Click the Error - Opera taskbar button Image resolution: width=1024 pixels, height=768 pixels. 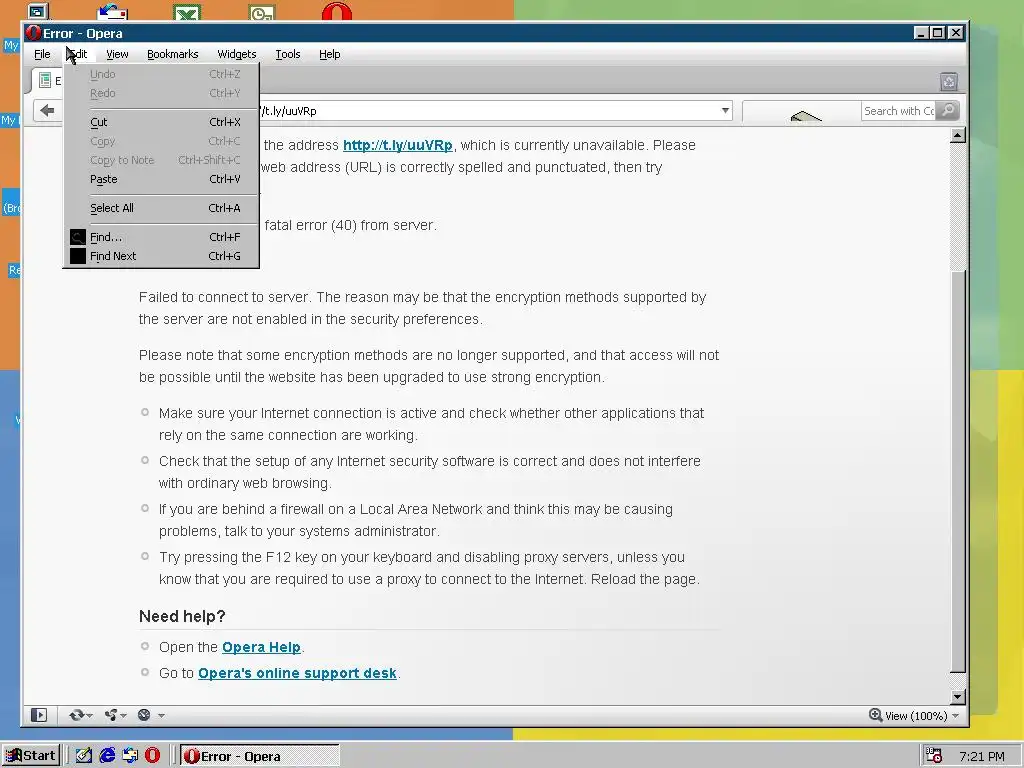click(260, 756)
